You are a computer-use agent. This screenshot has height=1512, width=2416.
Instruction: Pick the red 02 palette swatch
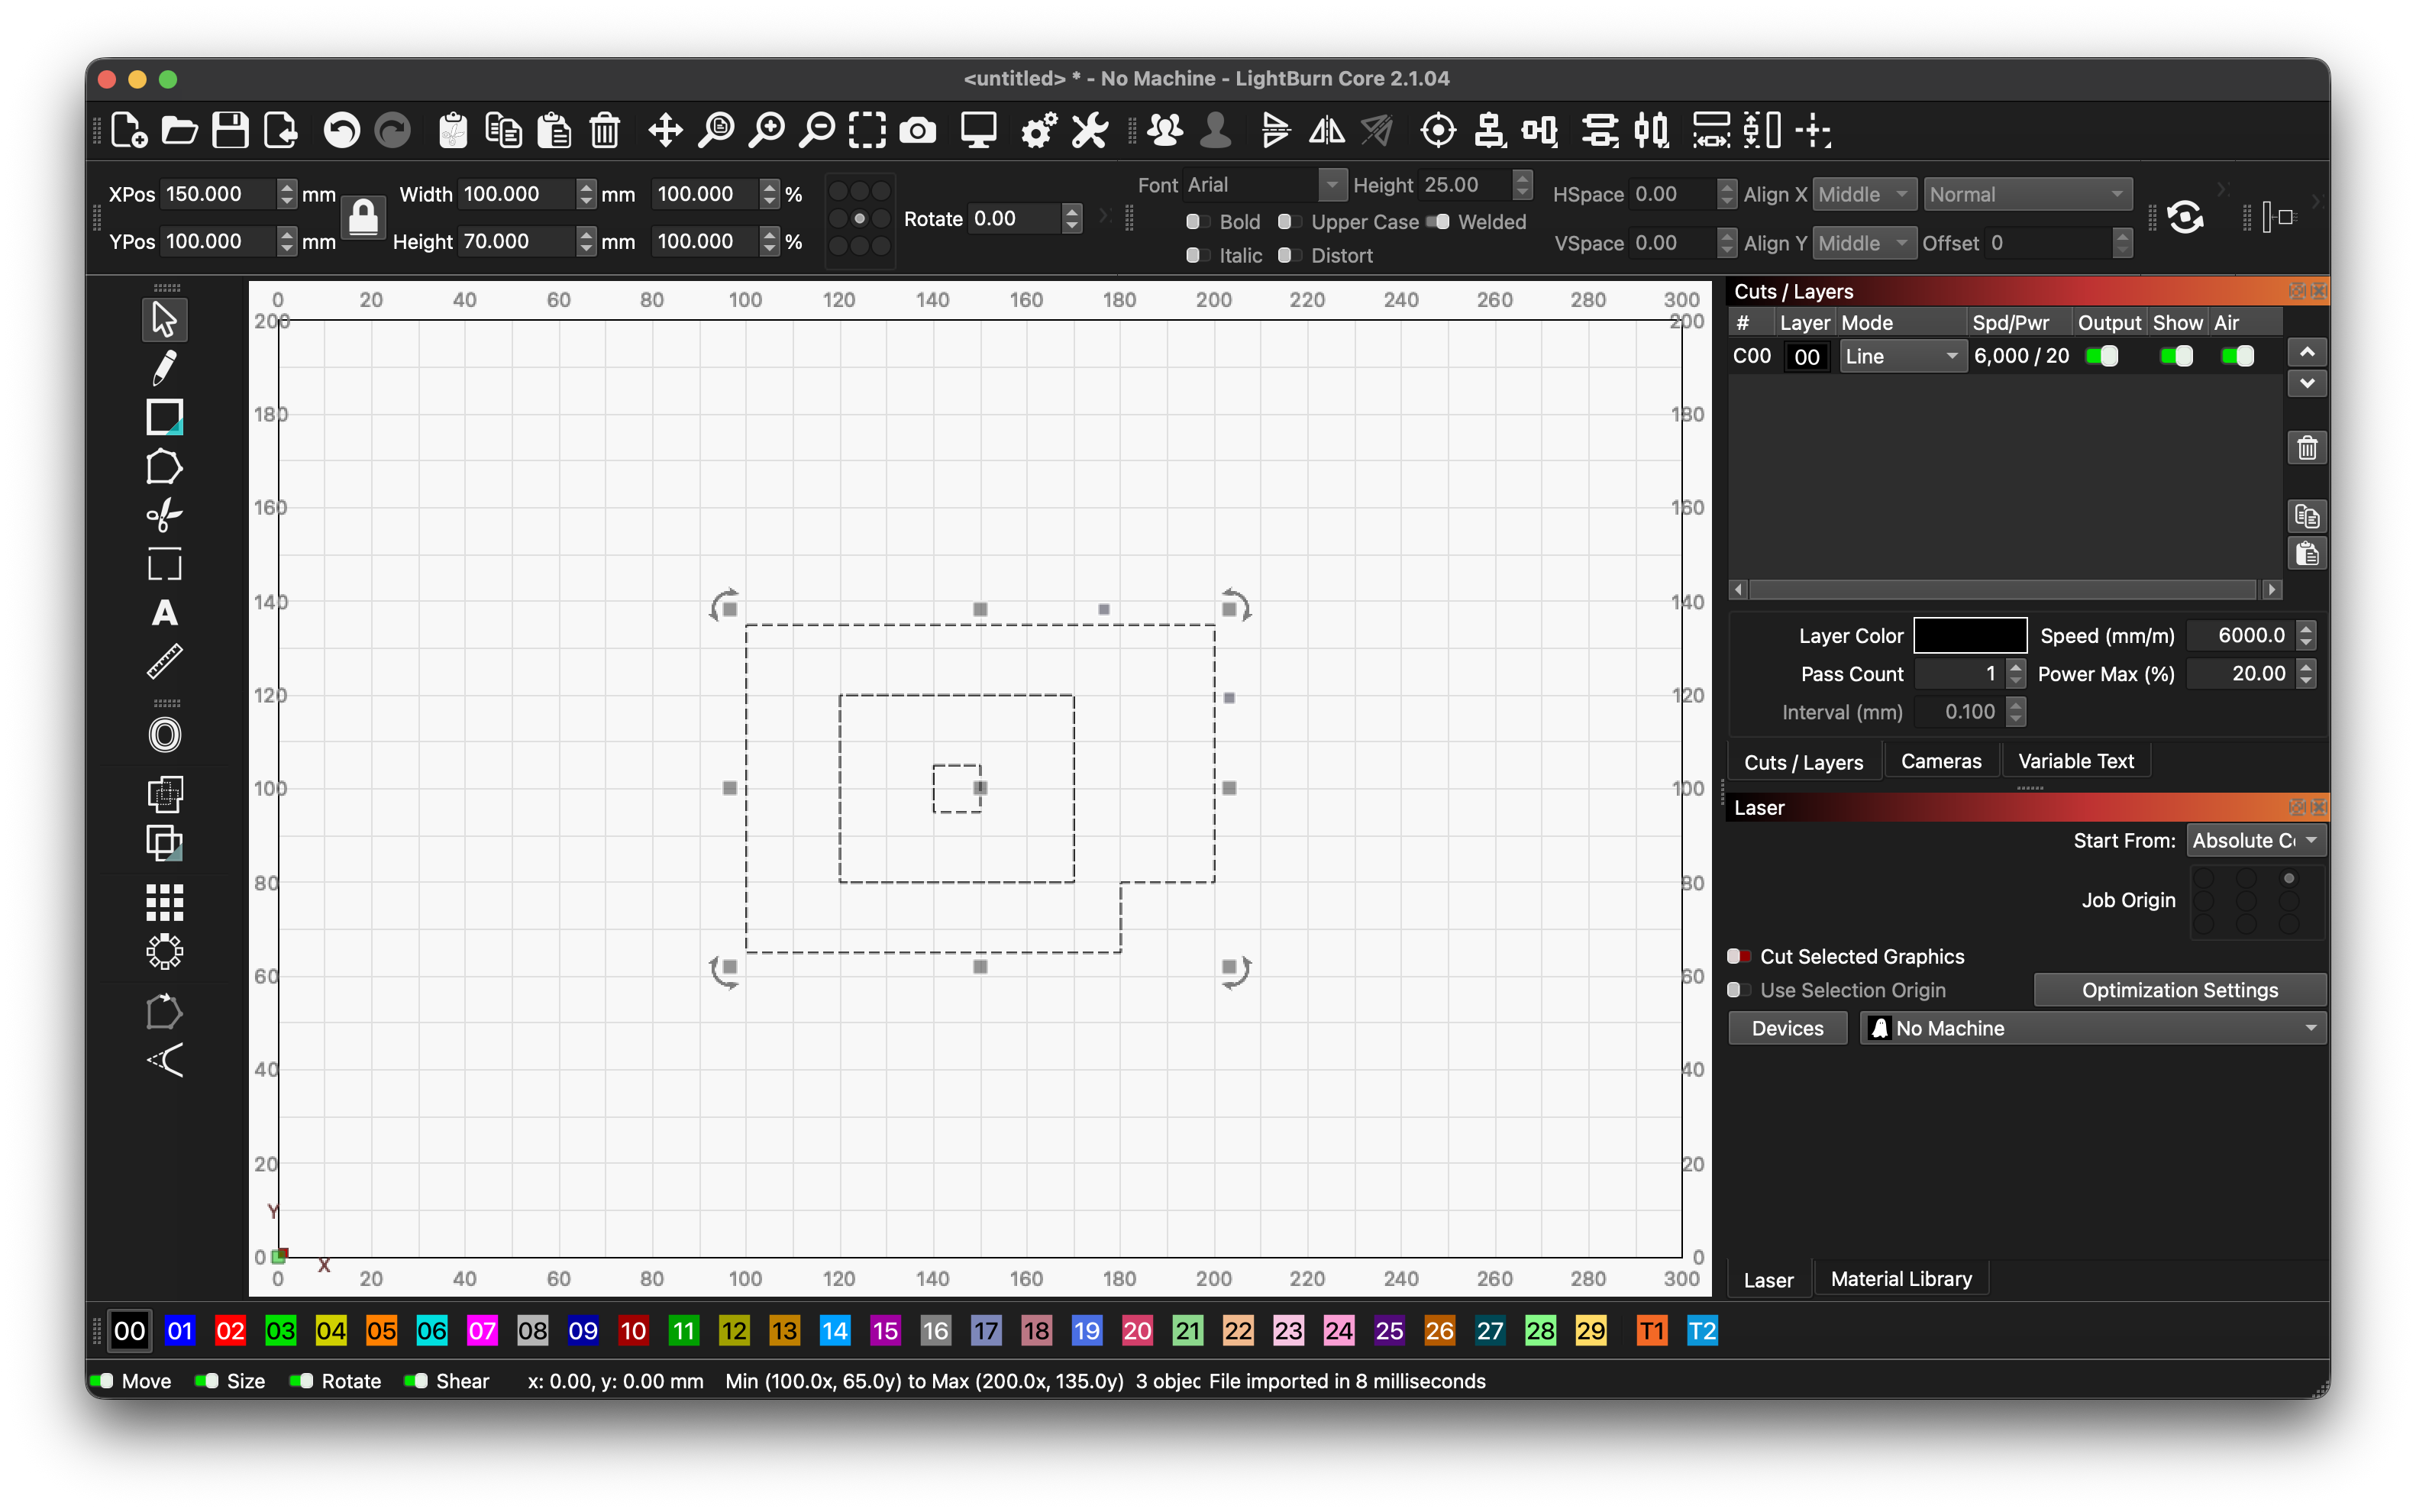pyautogui.click(x=230, y=1330)
